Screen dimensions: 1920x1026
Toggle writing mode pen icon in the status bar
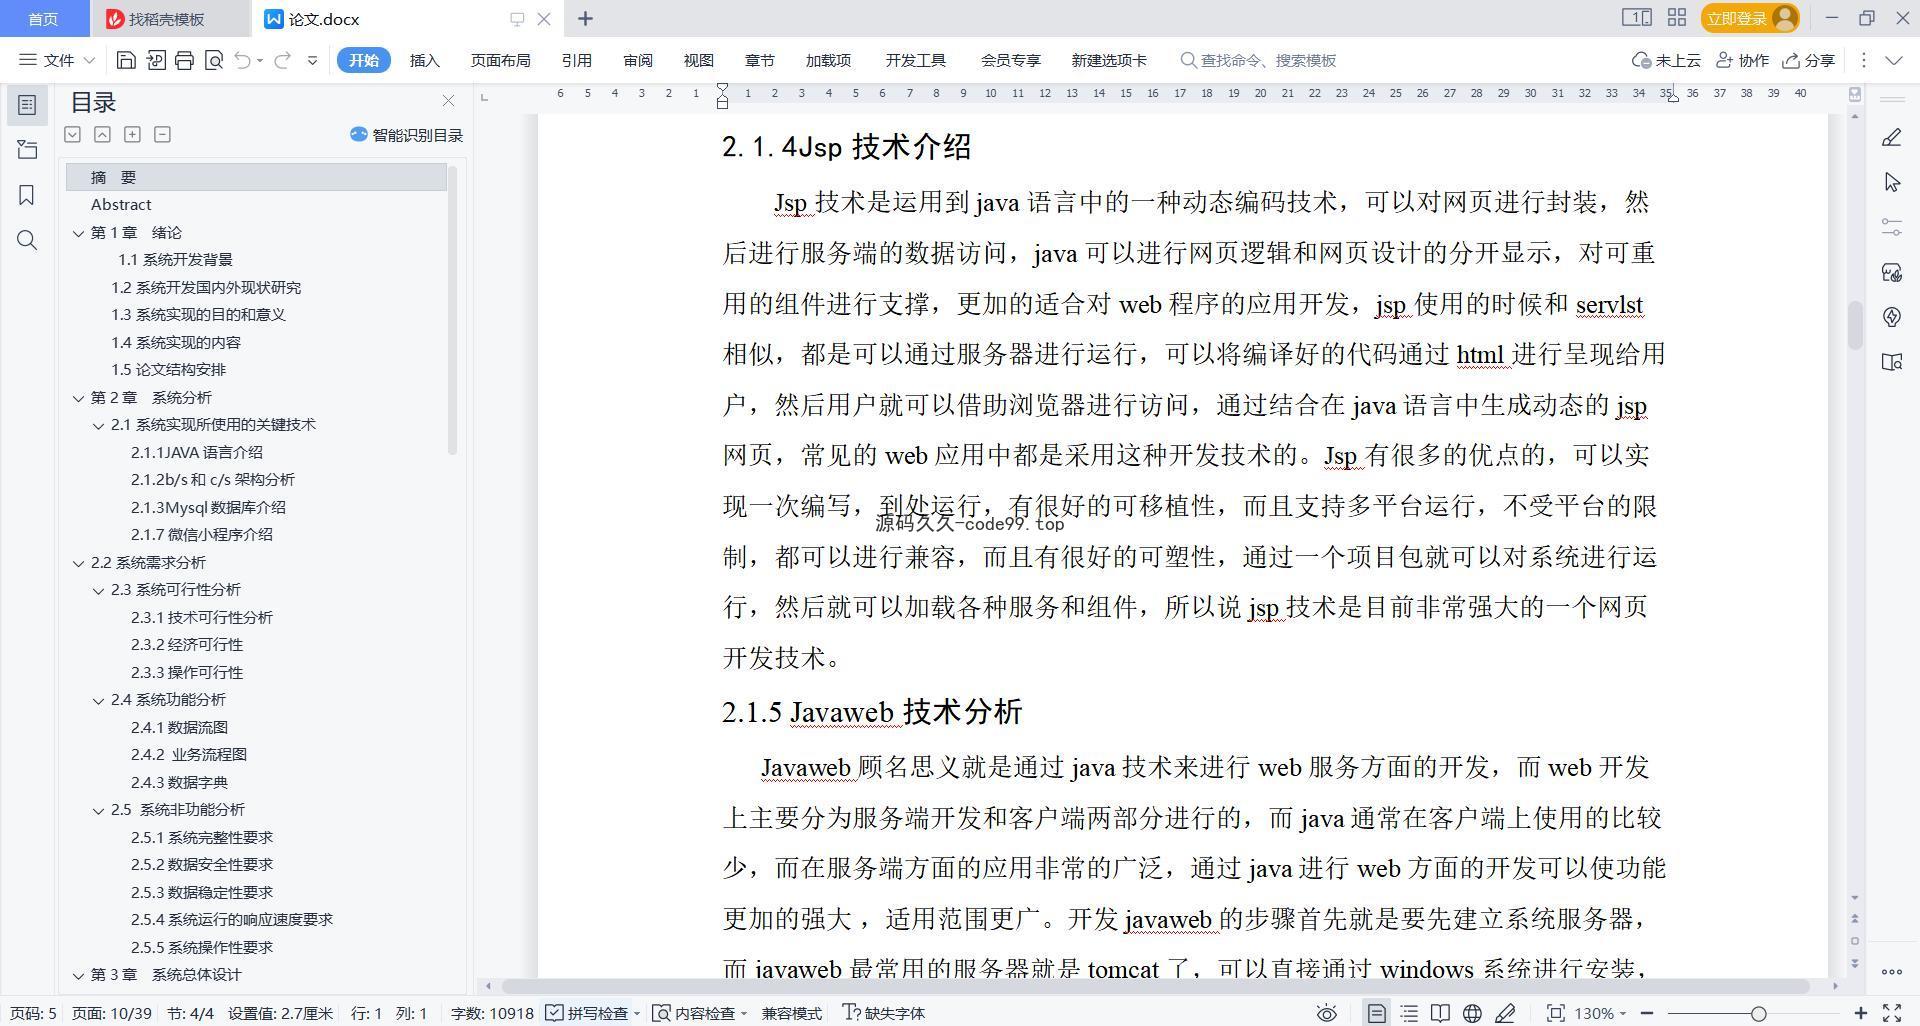tap(1504, 1013)
